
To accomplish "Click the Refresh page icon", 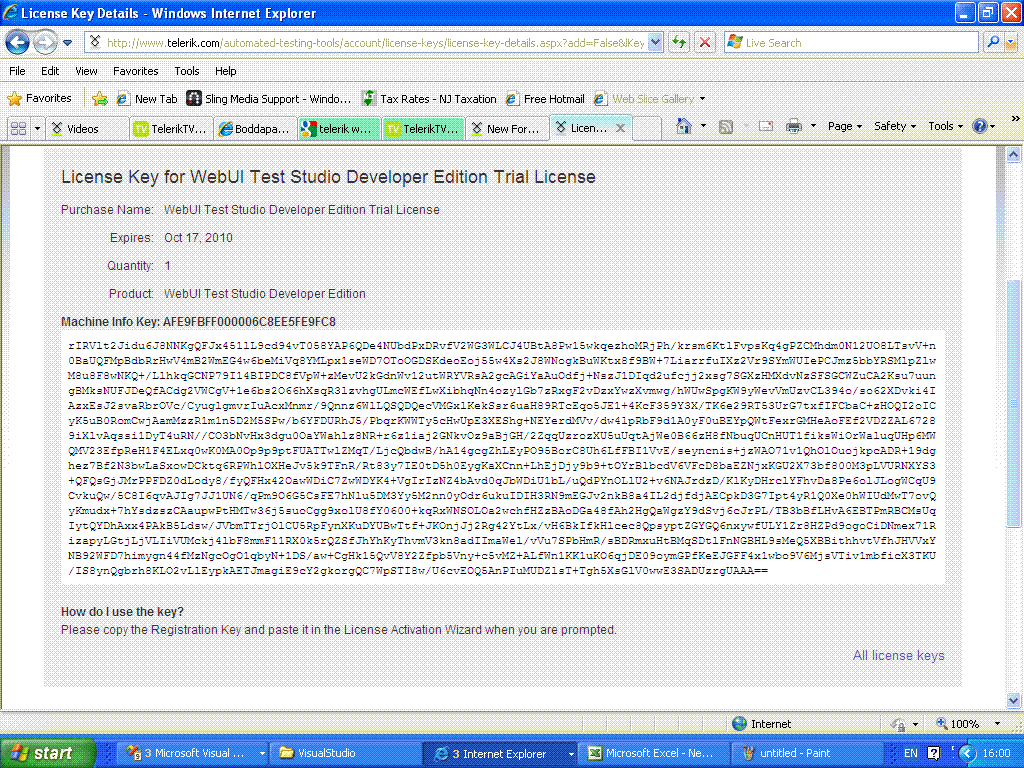I will coord(680,43).
